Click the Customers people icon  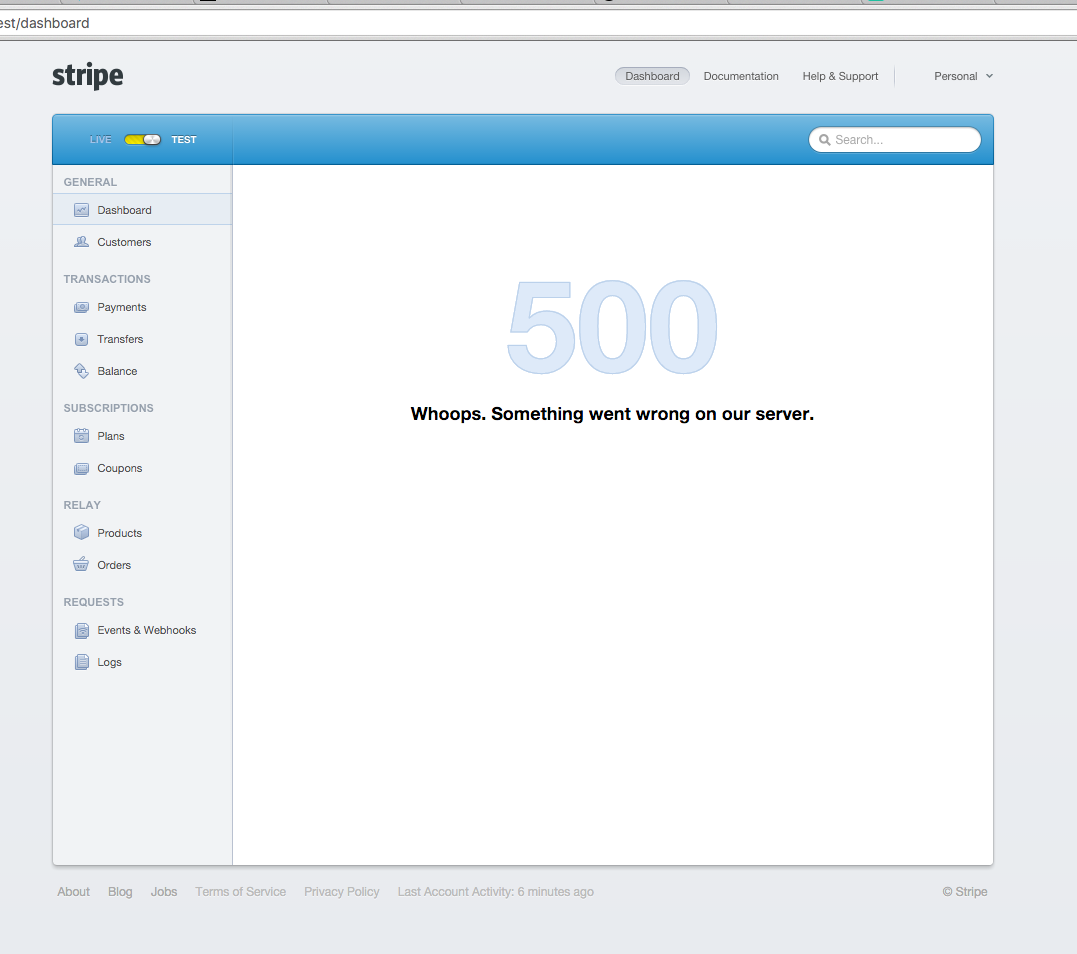pyautogui.click(x=81, y=242)
